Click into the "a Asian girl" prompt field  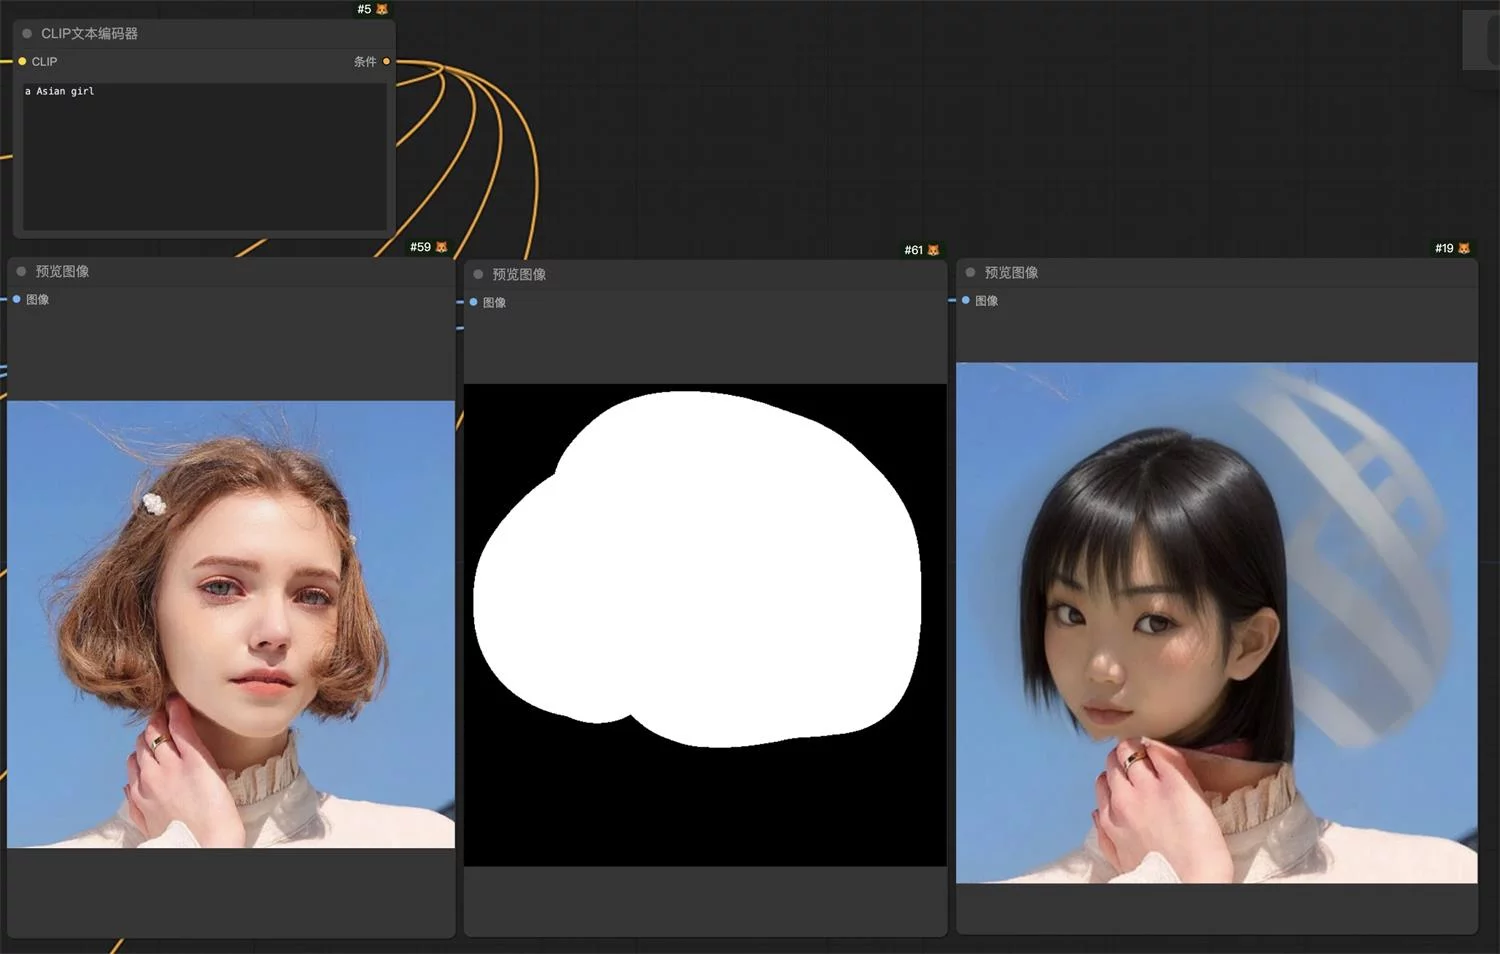click(x=204, y=155)
